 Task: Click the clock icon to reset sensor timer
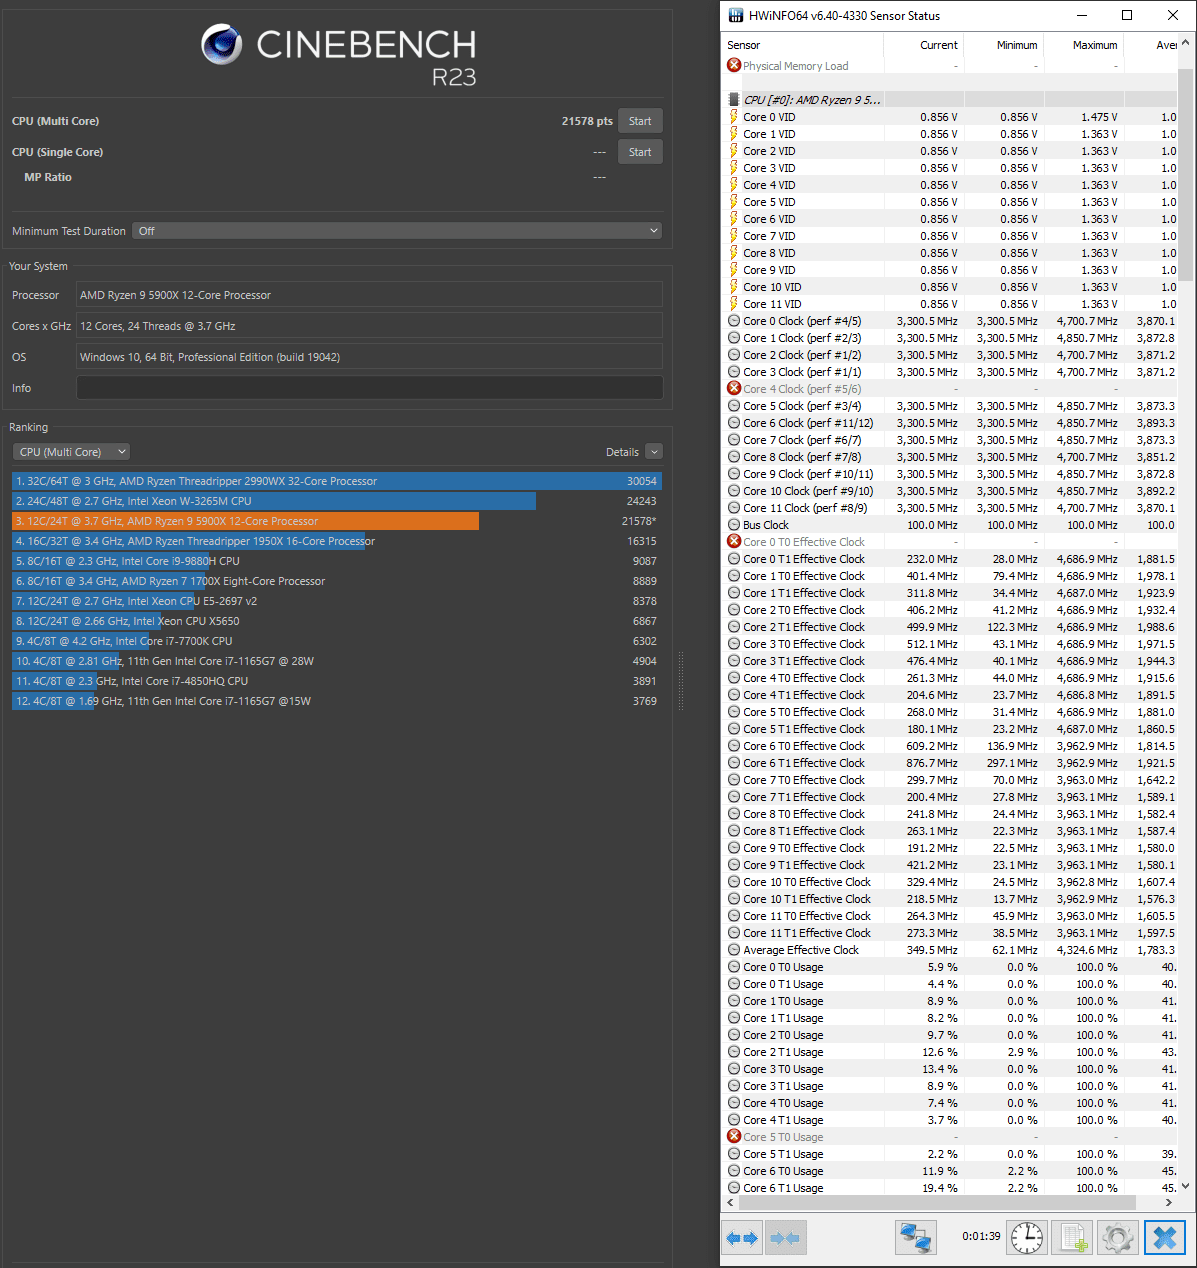[x=1027, y=1238]
